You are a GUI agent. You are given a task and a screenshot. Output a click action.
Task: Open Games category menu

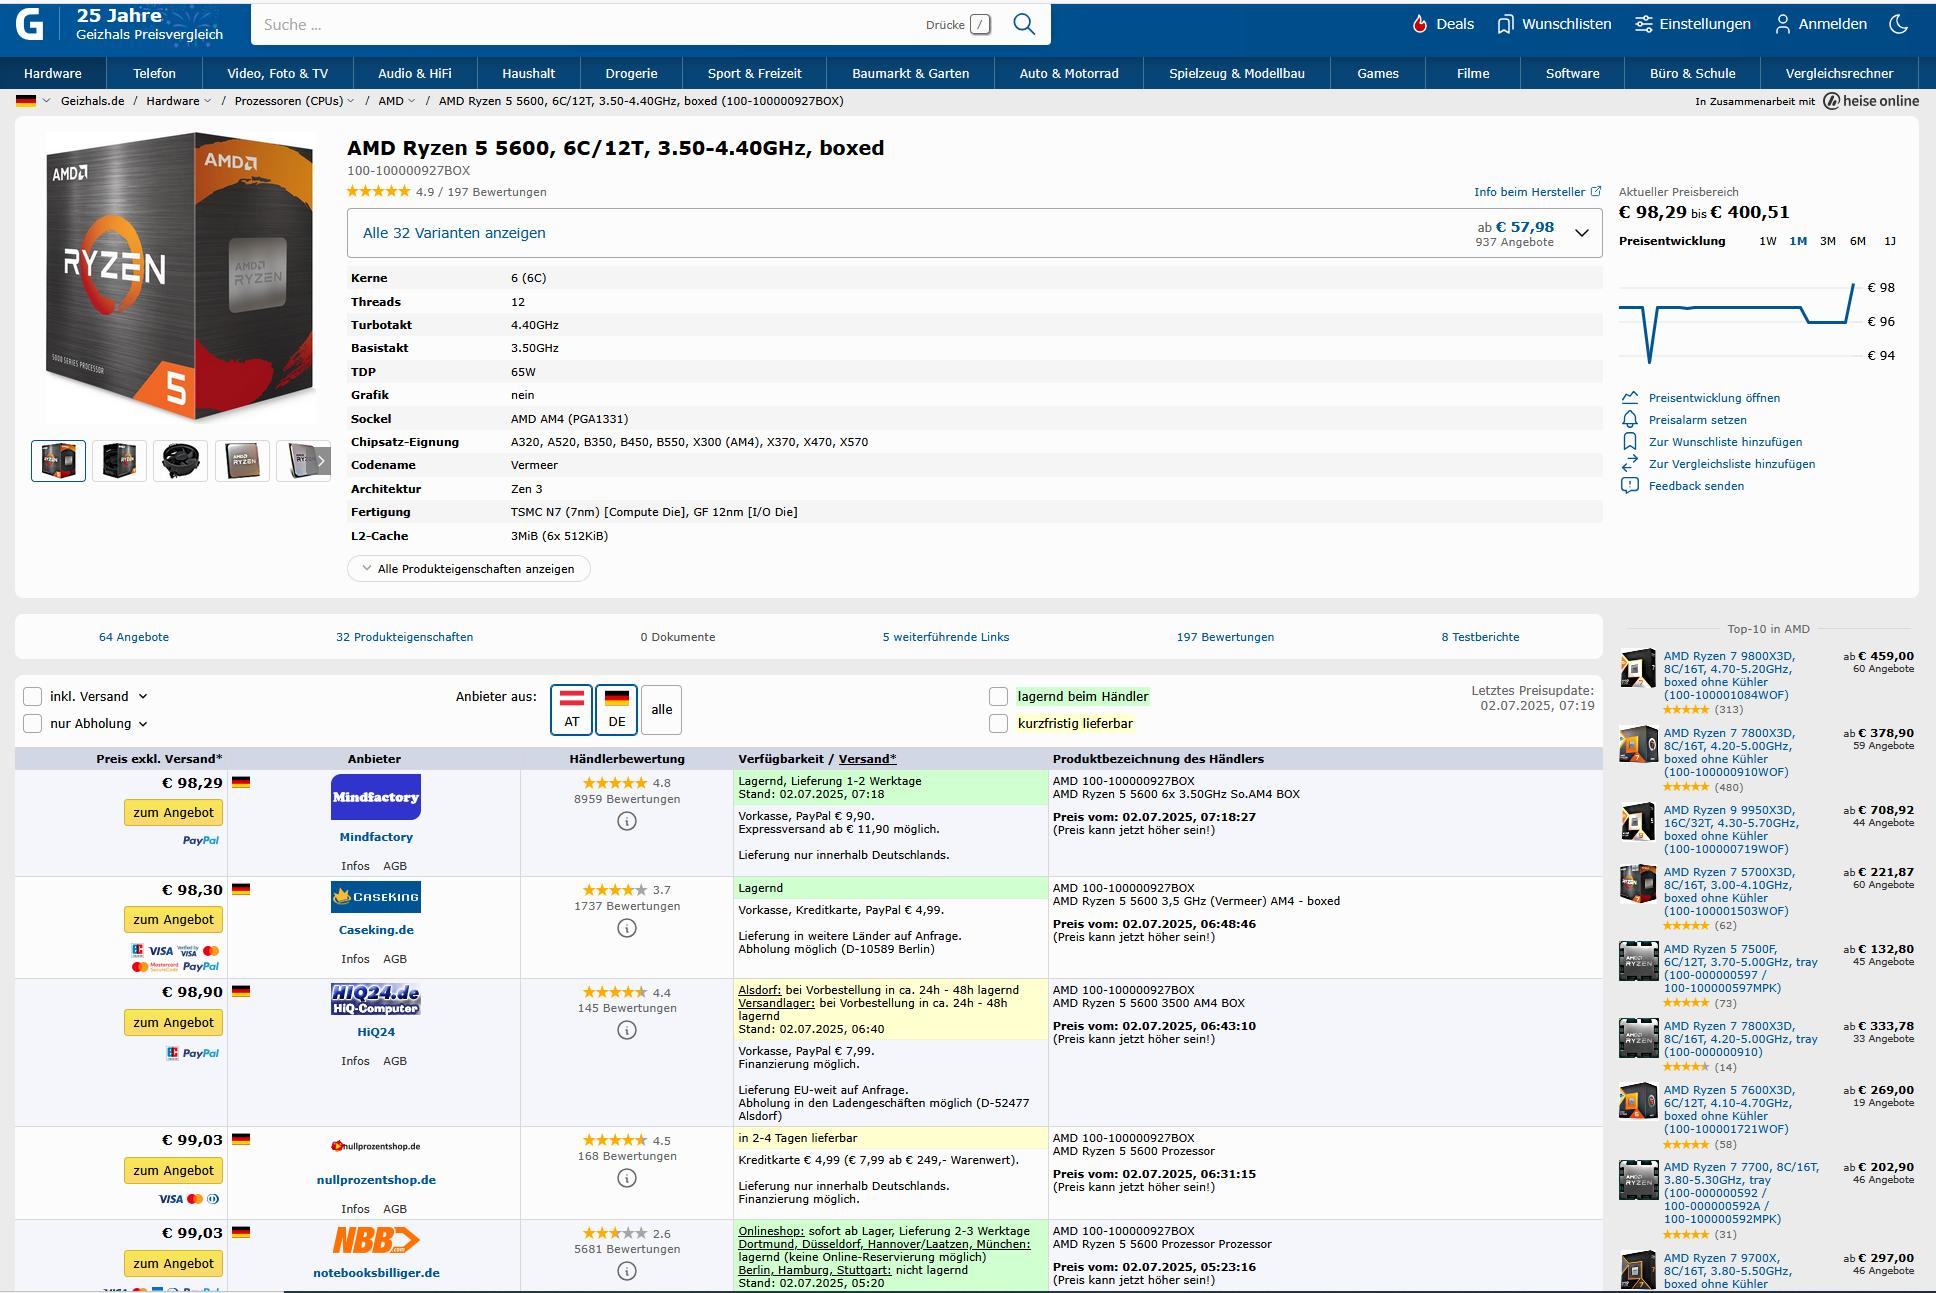1378,73
